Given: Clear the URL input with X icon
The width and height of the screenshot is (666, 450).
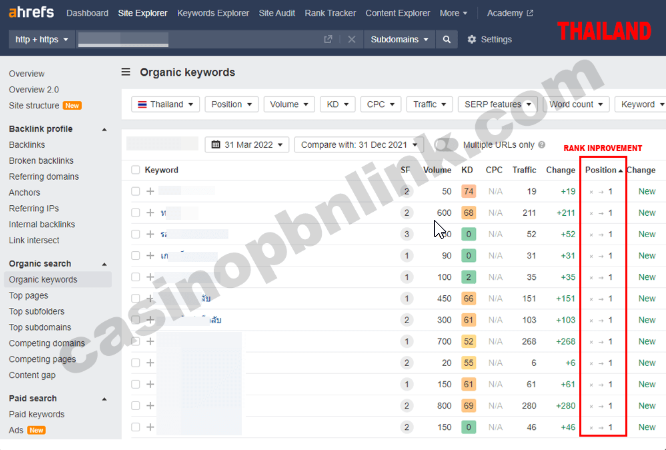Looking at the screenshot, I should pyautogui.click(x=351, y=39).
